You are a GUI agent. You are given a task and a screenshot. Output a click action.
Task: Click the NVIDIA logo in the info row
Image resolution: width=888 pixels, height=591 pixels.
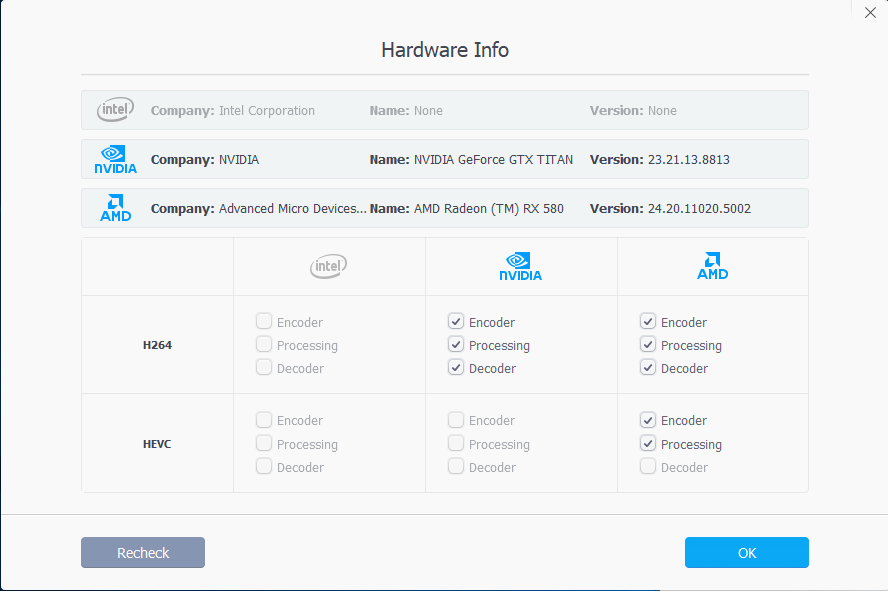pos(116,159)
